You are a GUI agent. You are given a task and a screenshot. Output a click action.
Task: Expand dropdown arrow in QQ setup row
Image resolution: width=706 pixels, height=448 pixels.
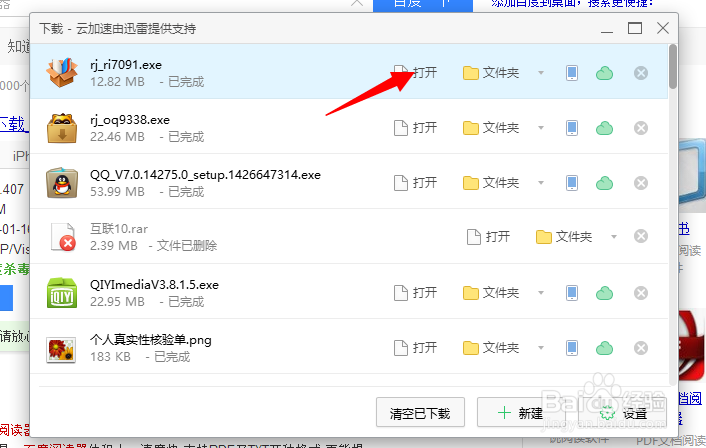tap(541, 183)
